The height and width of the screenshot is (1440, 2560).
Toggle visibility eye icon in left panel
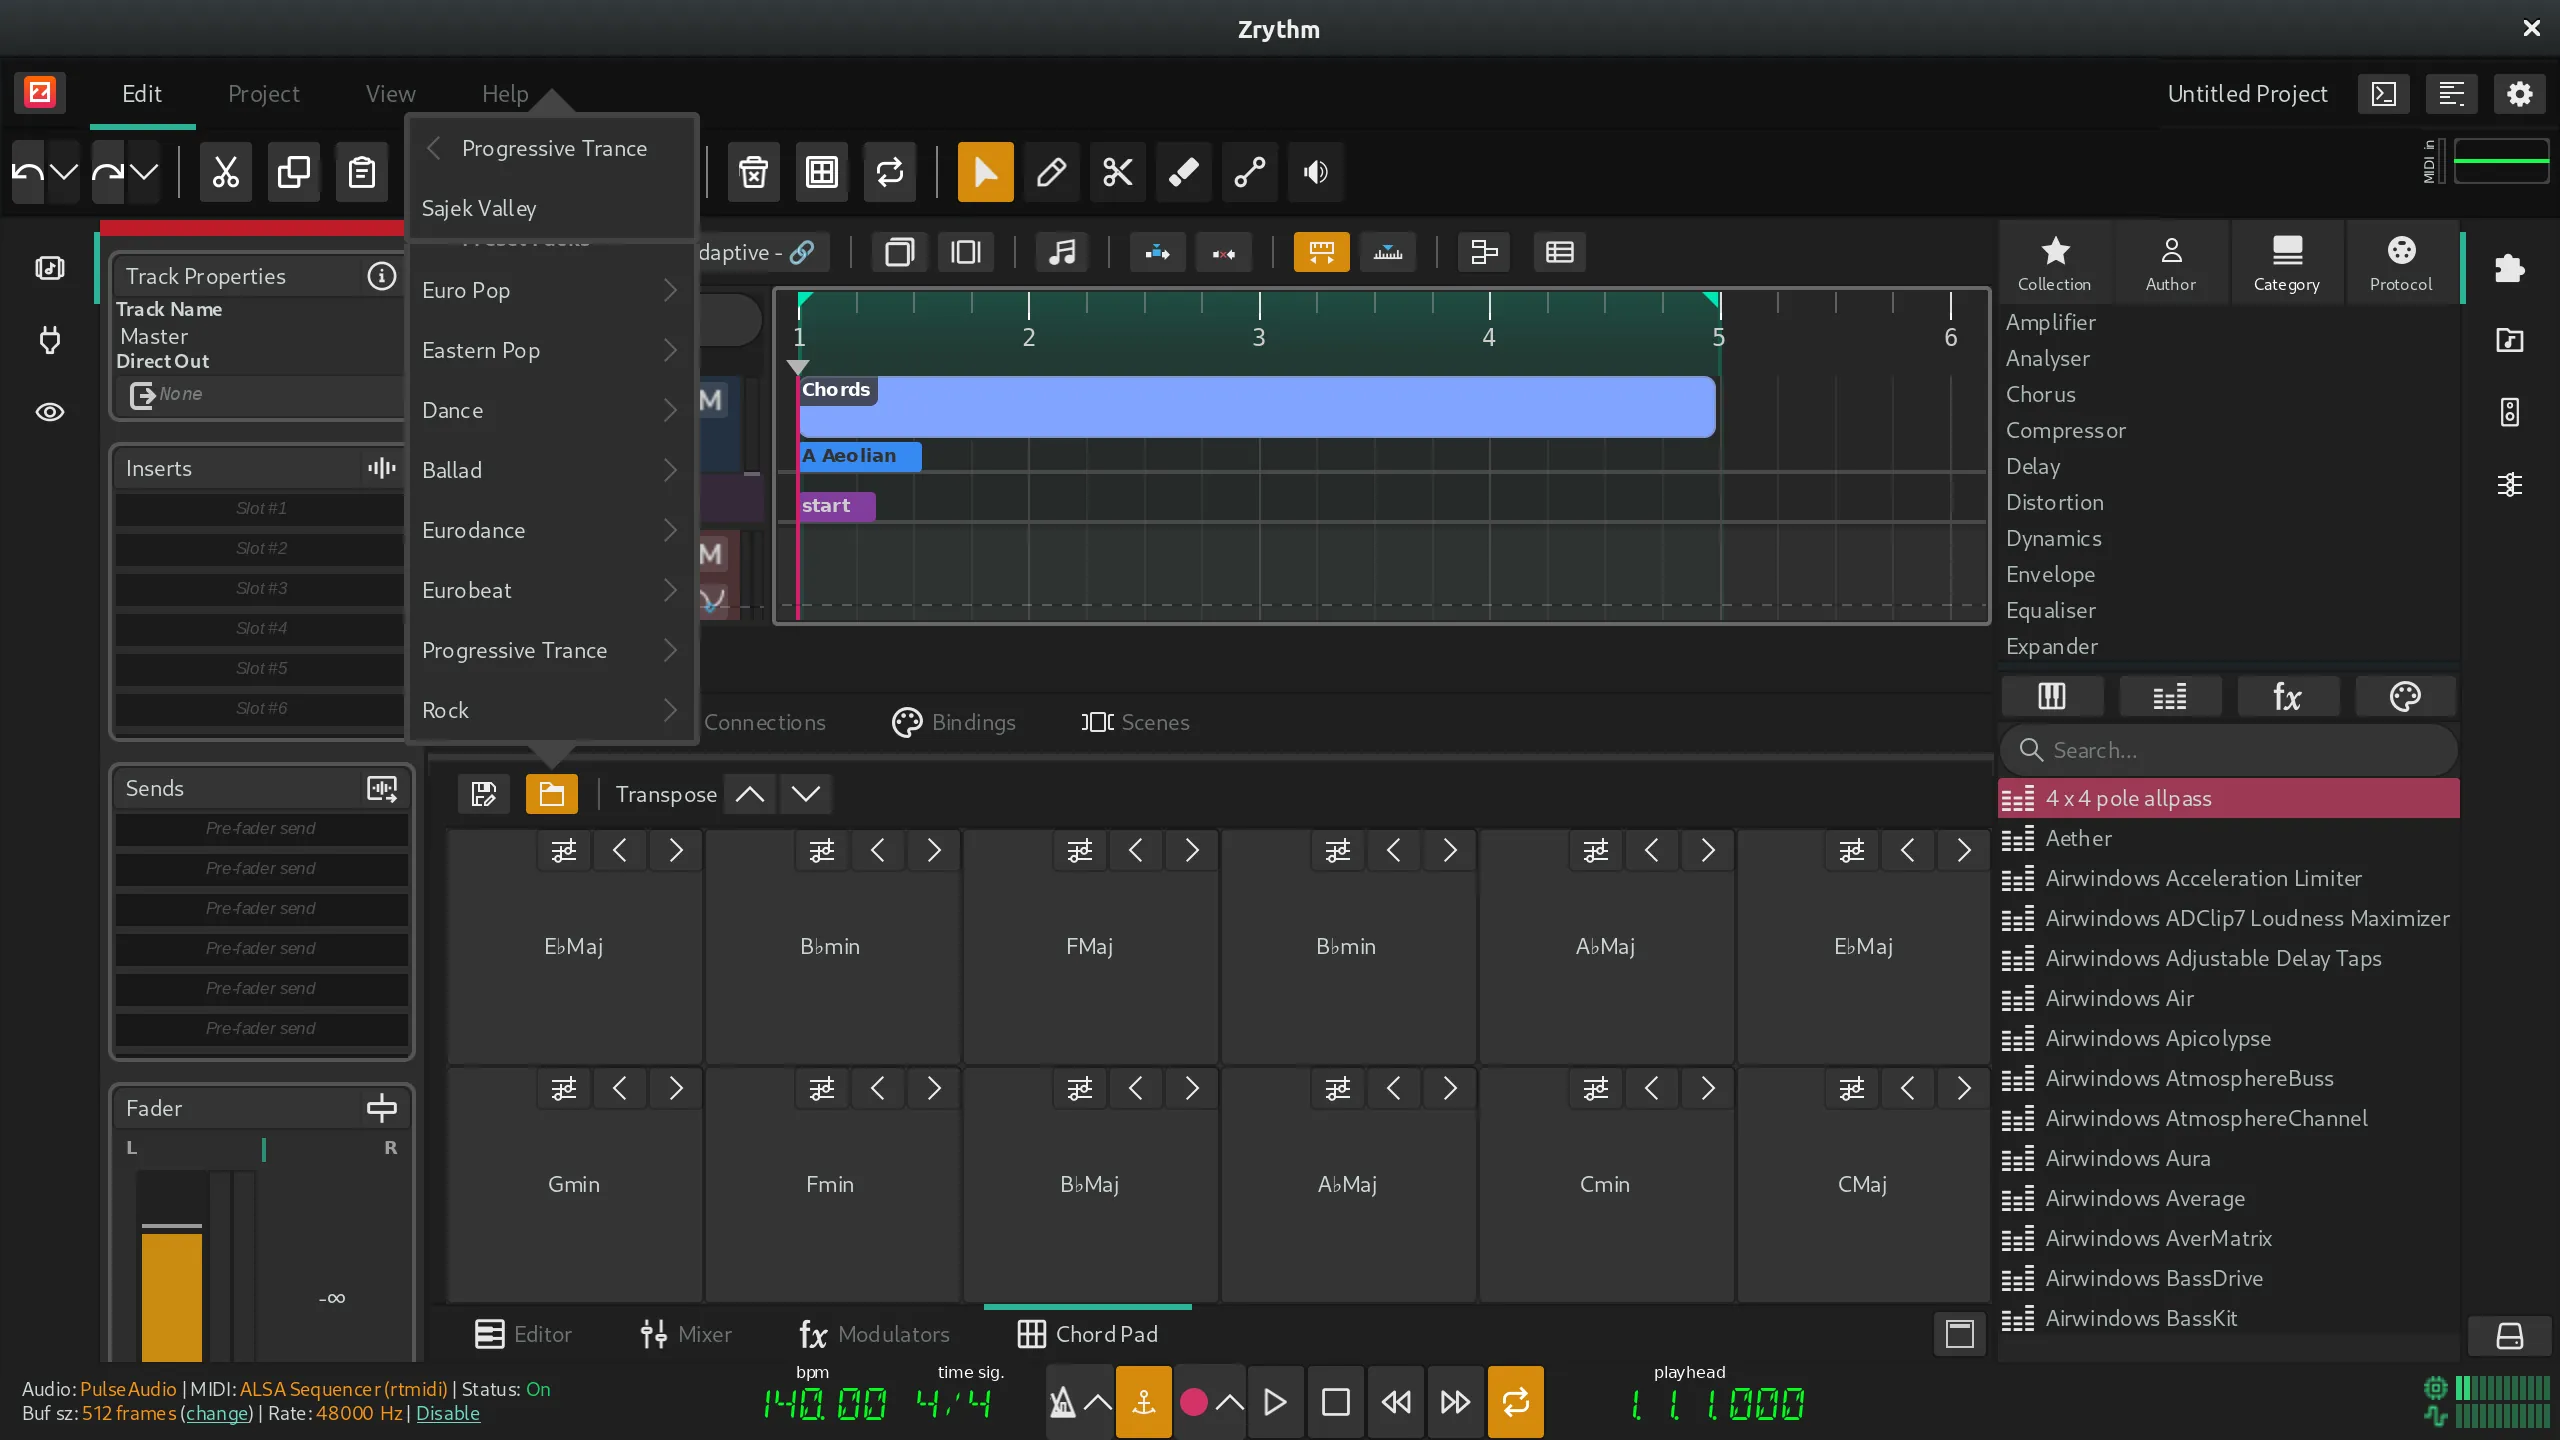[x=47, y=411]
